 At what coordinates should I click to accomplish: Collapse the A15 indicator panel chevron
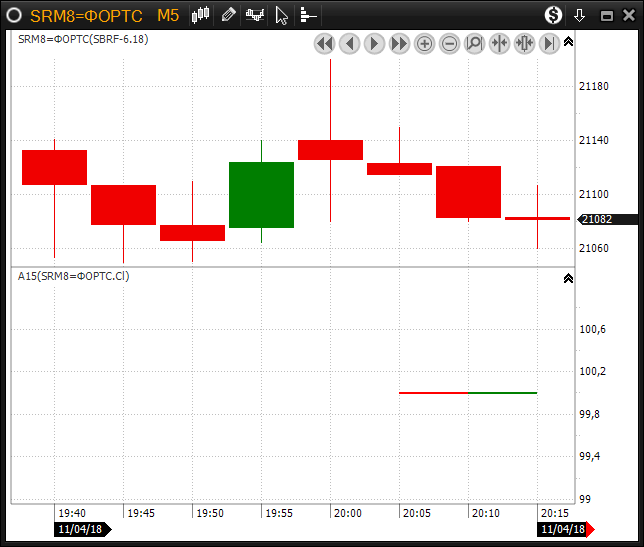click(568, 278)
